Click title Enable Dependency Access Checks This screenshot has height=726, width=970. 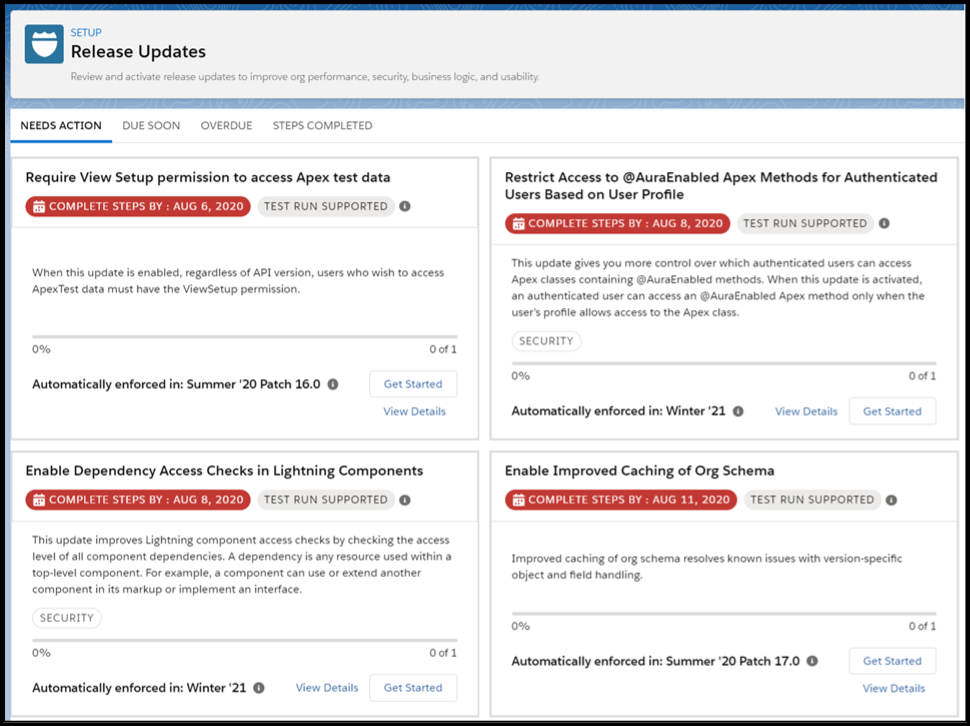(x=225, y=471)
